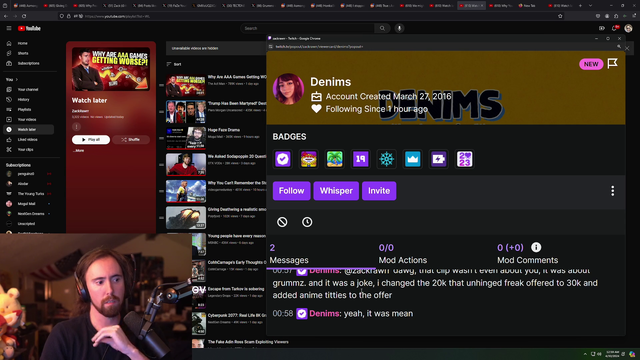Open penguinz0 subscription channel
This screenshot has height=360, width=640.
point(26,174)
